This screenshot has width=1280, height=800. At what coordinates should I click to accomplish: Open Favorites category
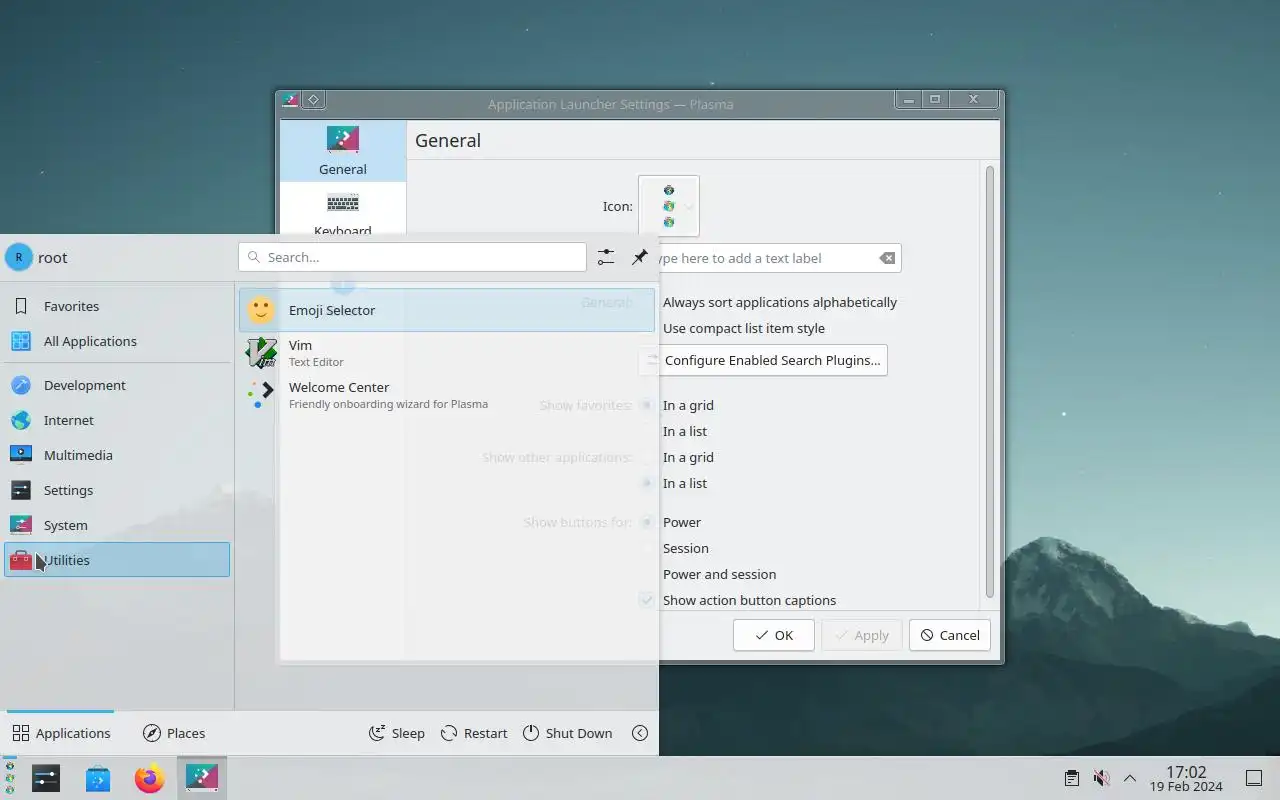[x=117, y=306]
